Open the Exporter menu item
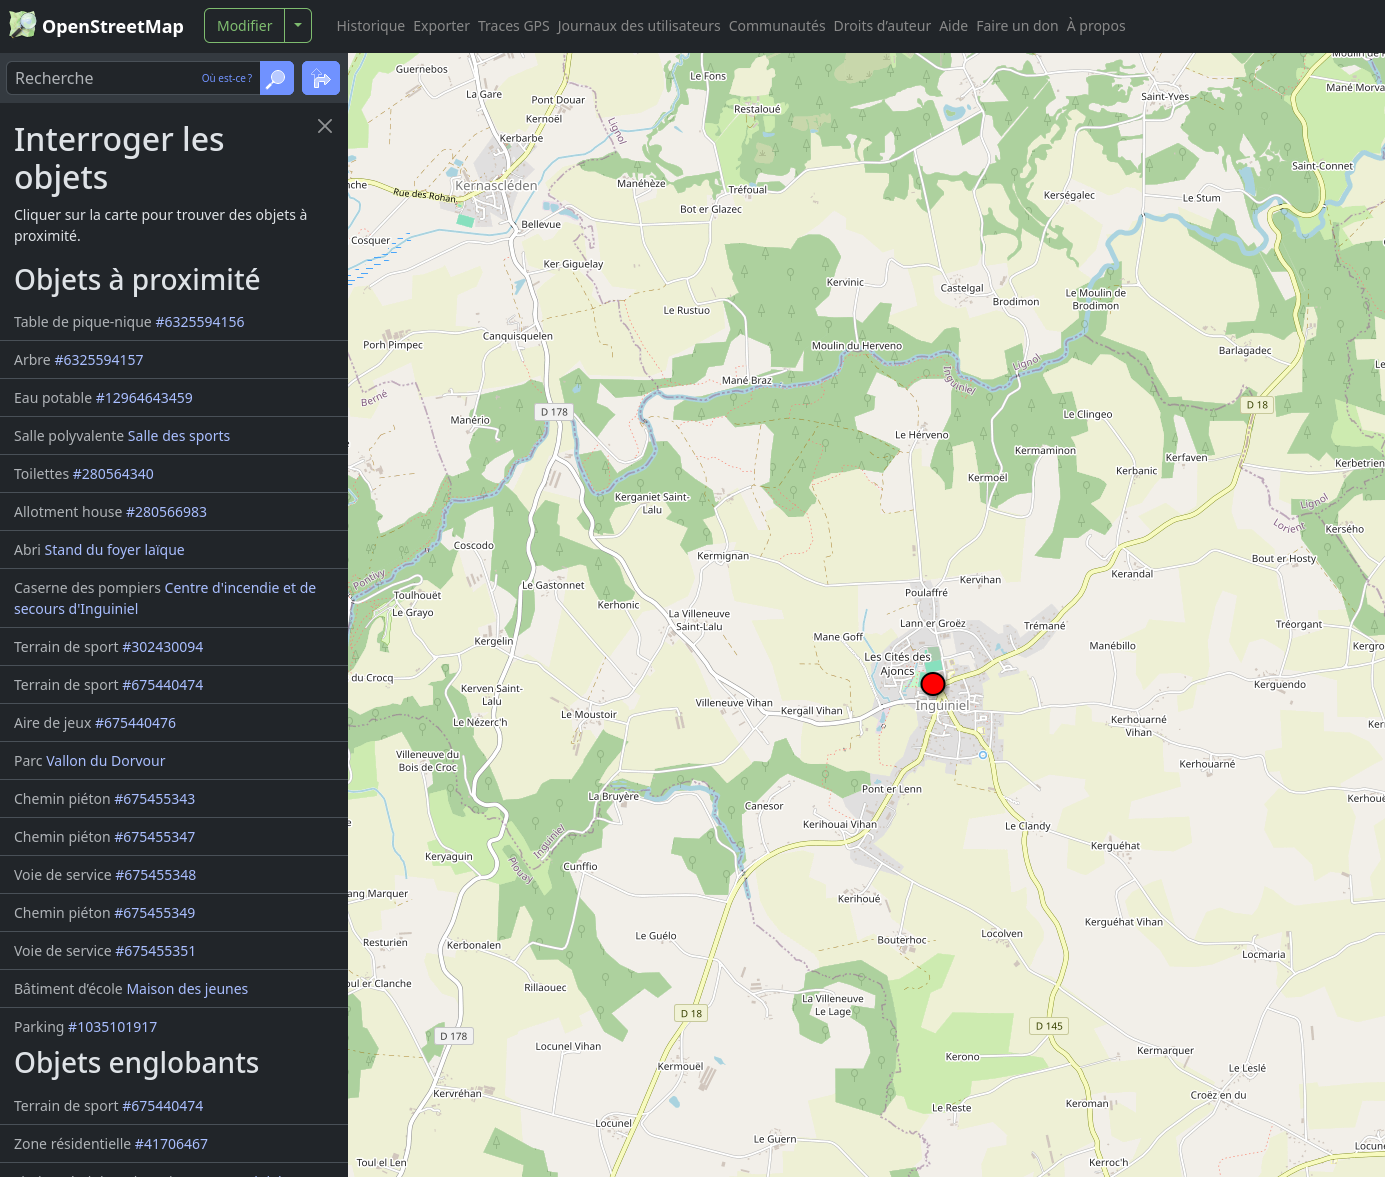1385x1177 pixels. (x=441, y=26)
